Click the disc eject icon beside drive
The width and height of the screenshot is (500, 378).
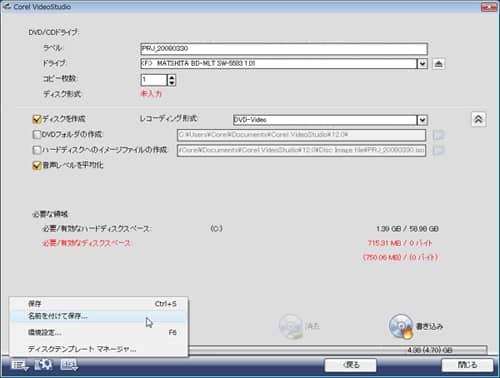coord(439,63)
